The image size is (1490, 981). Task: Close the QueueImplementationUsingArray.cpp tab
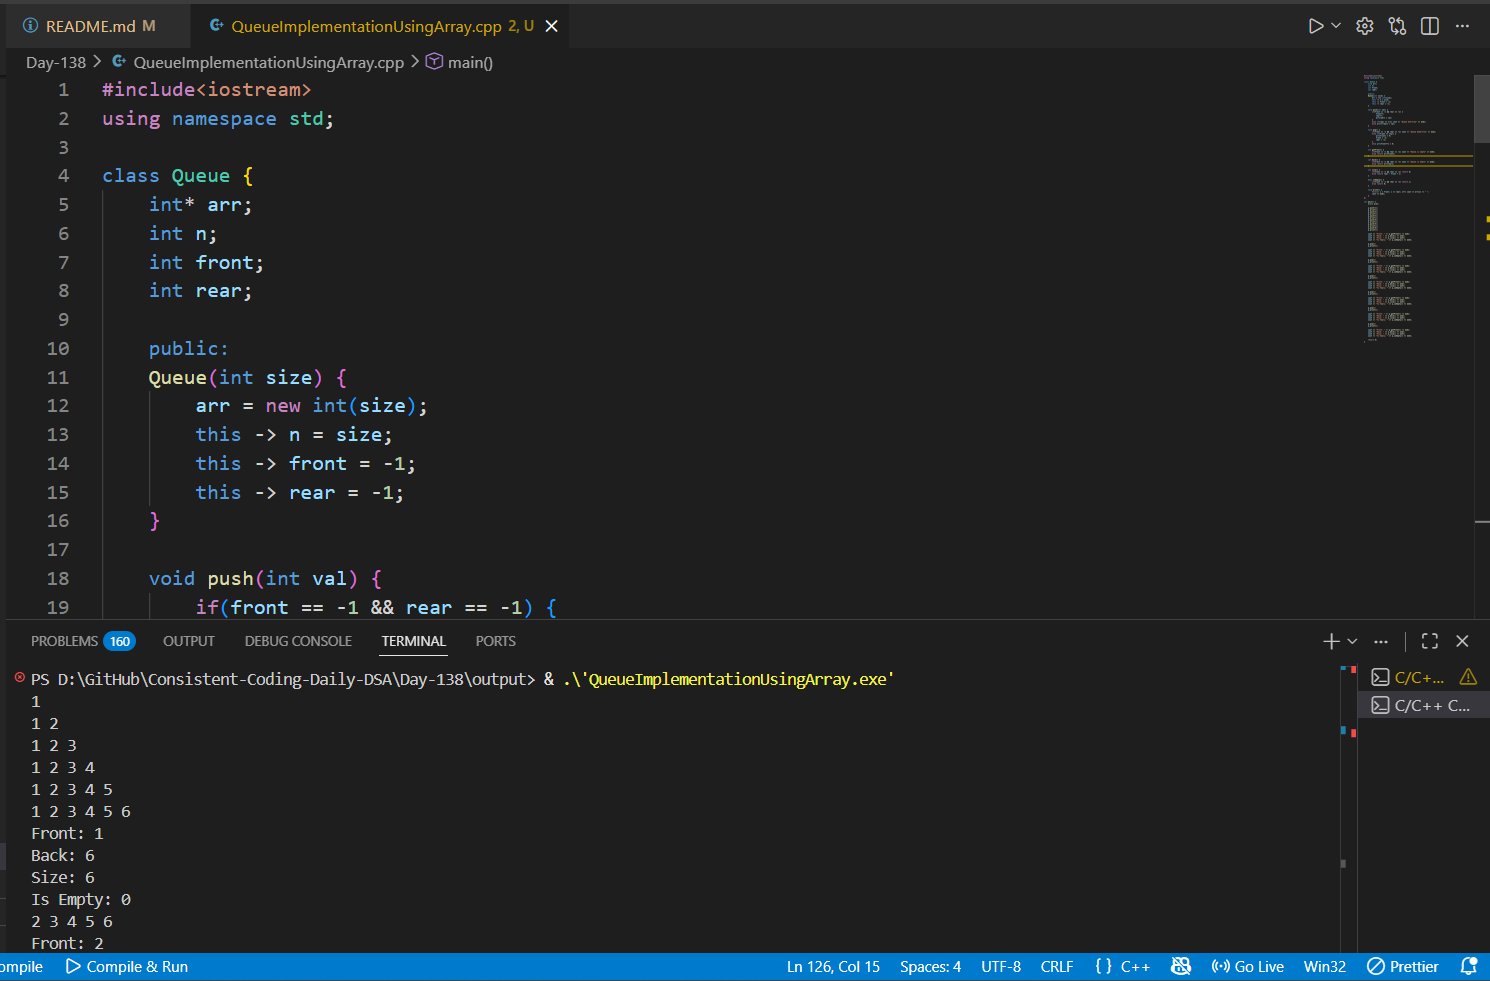coord(551,26)
